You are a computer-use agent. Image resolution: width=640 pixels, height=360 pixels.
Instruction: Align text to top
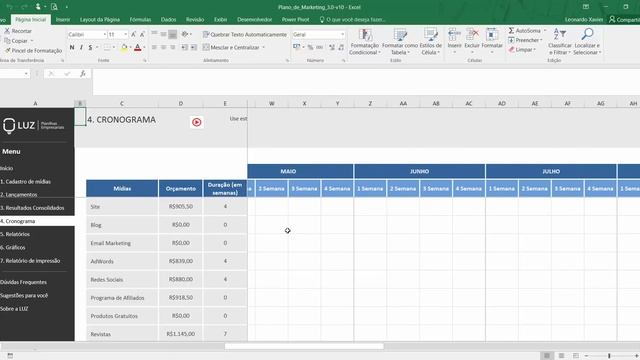pos(154,34)
